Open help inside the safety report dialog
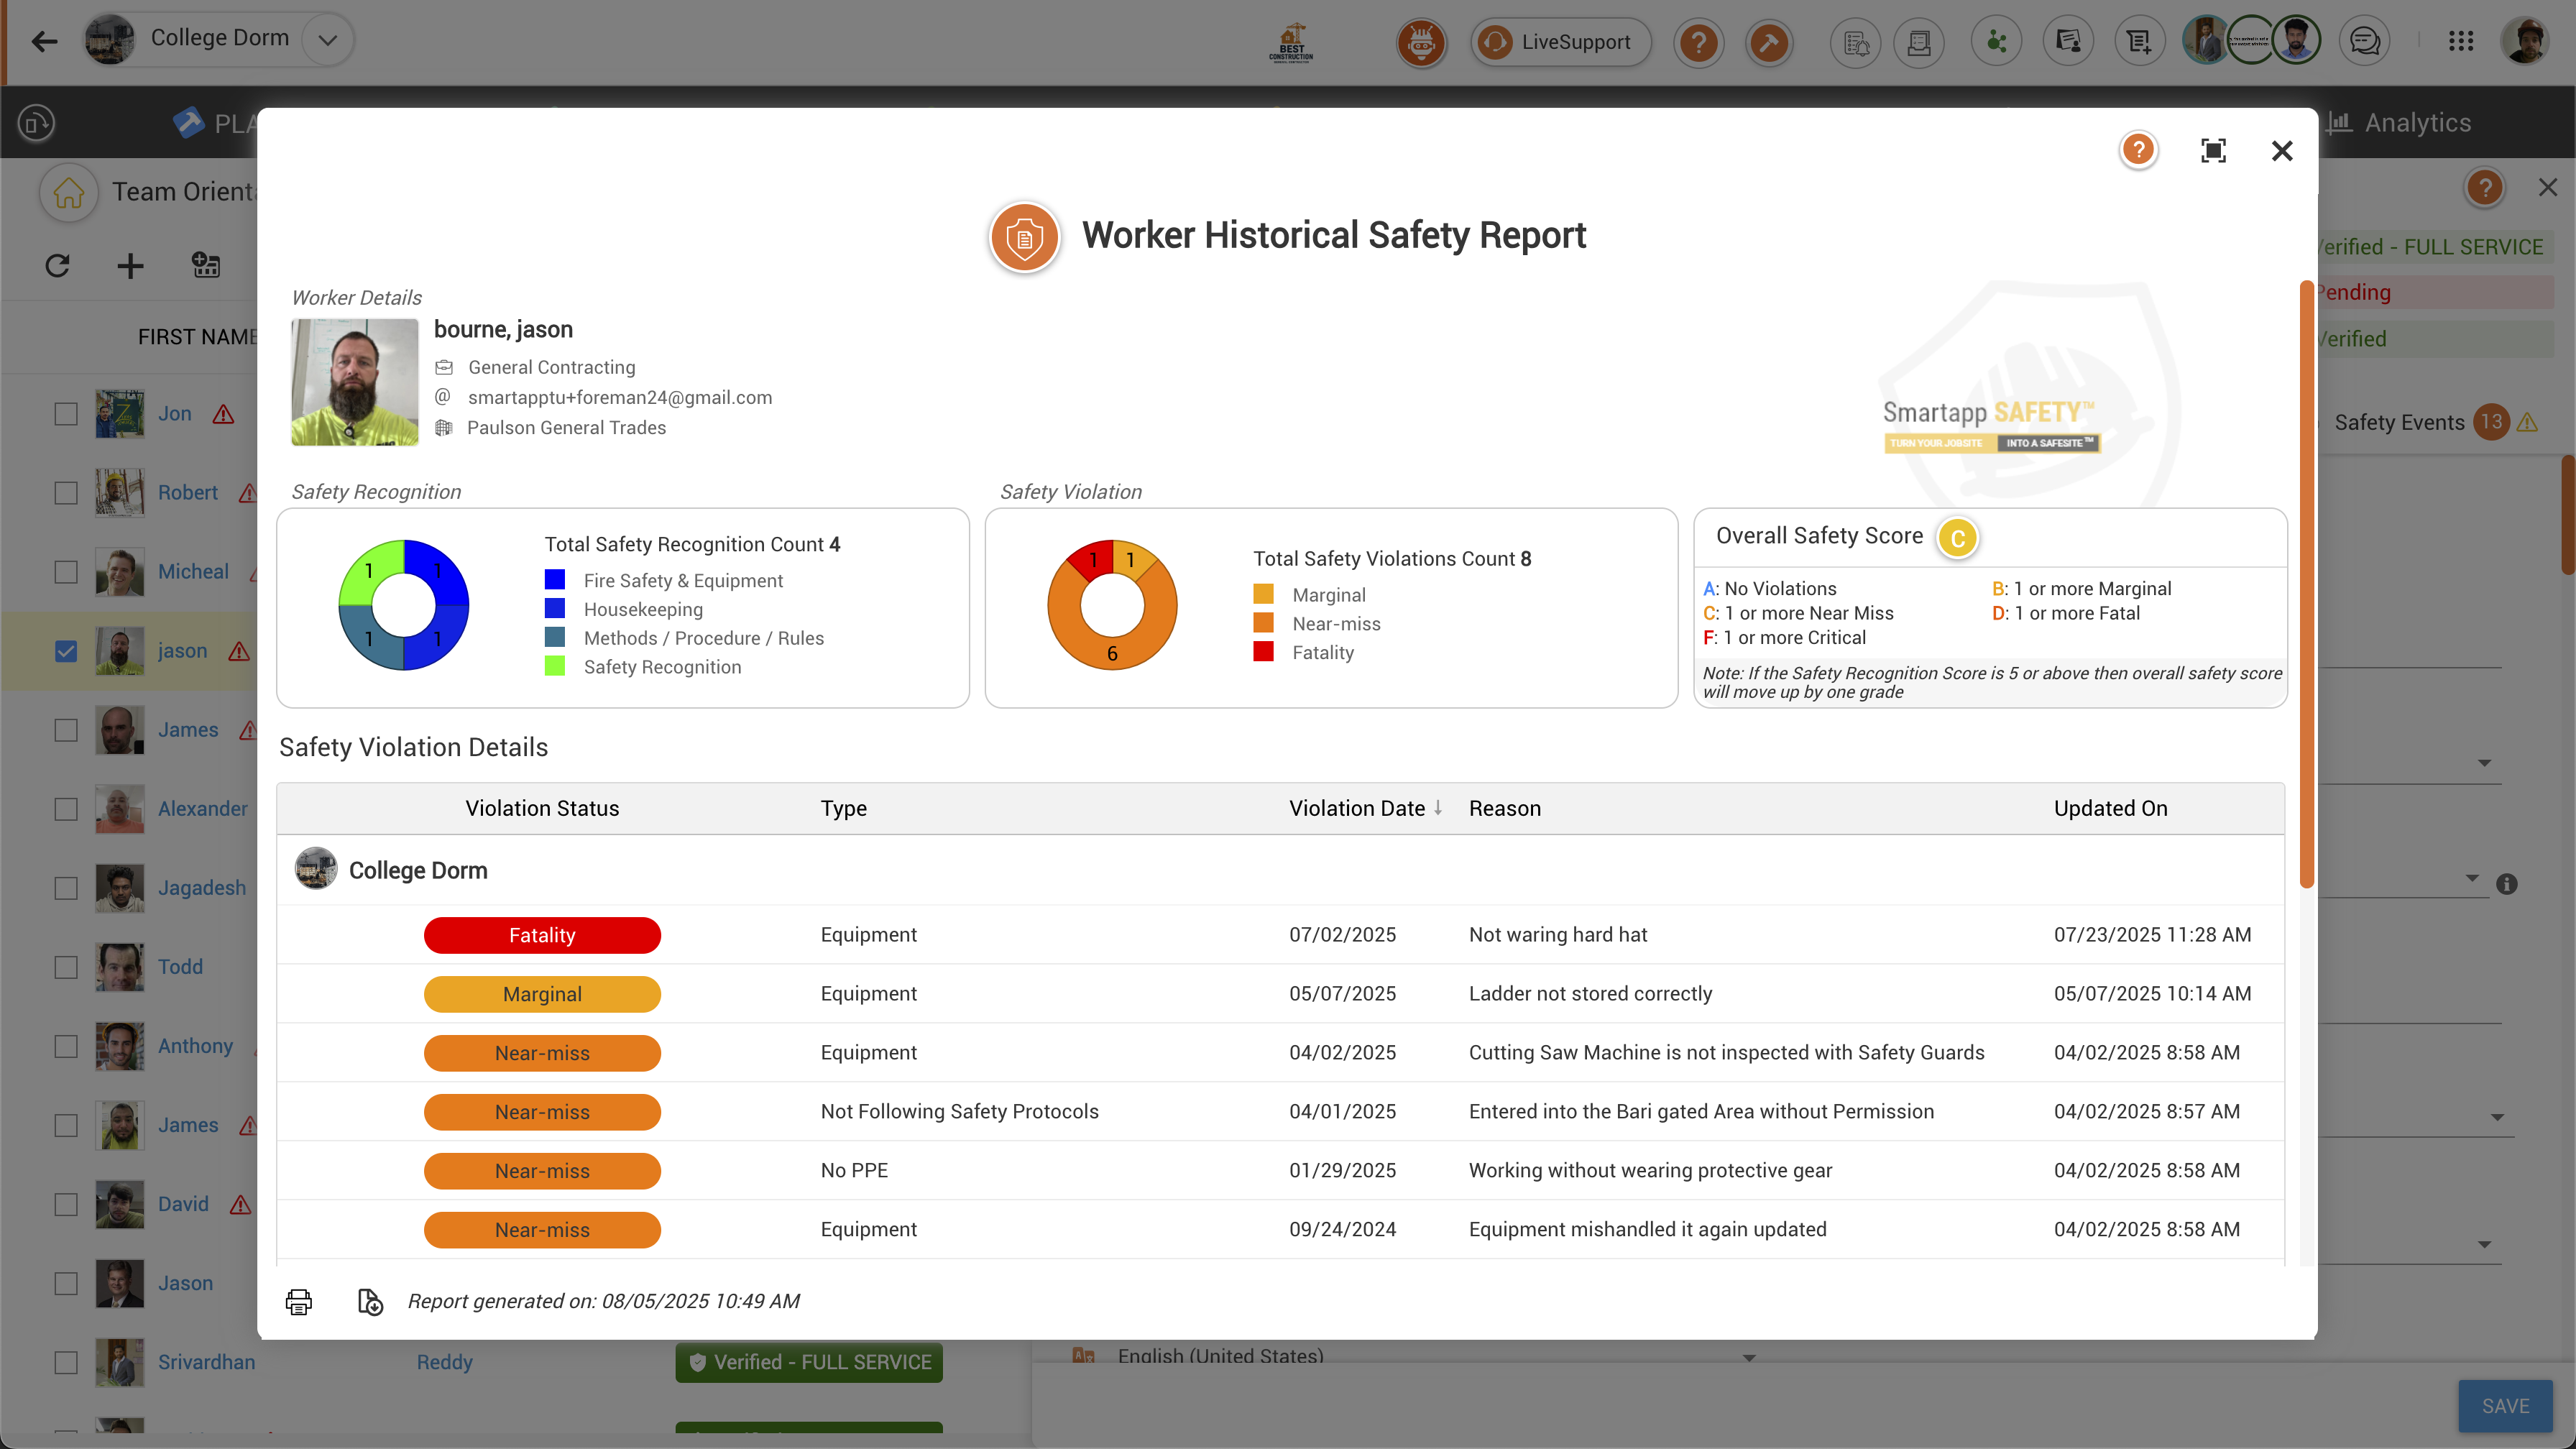Screen dimensions: 2576x1449 pyautogui.click(x=2138, y=151)
